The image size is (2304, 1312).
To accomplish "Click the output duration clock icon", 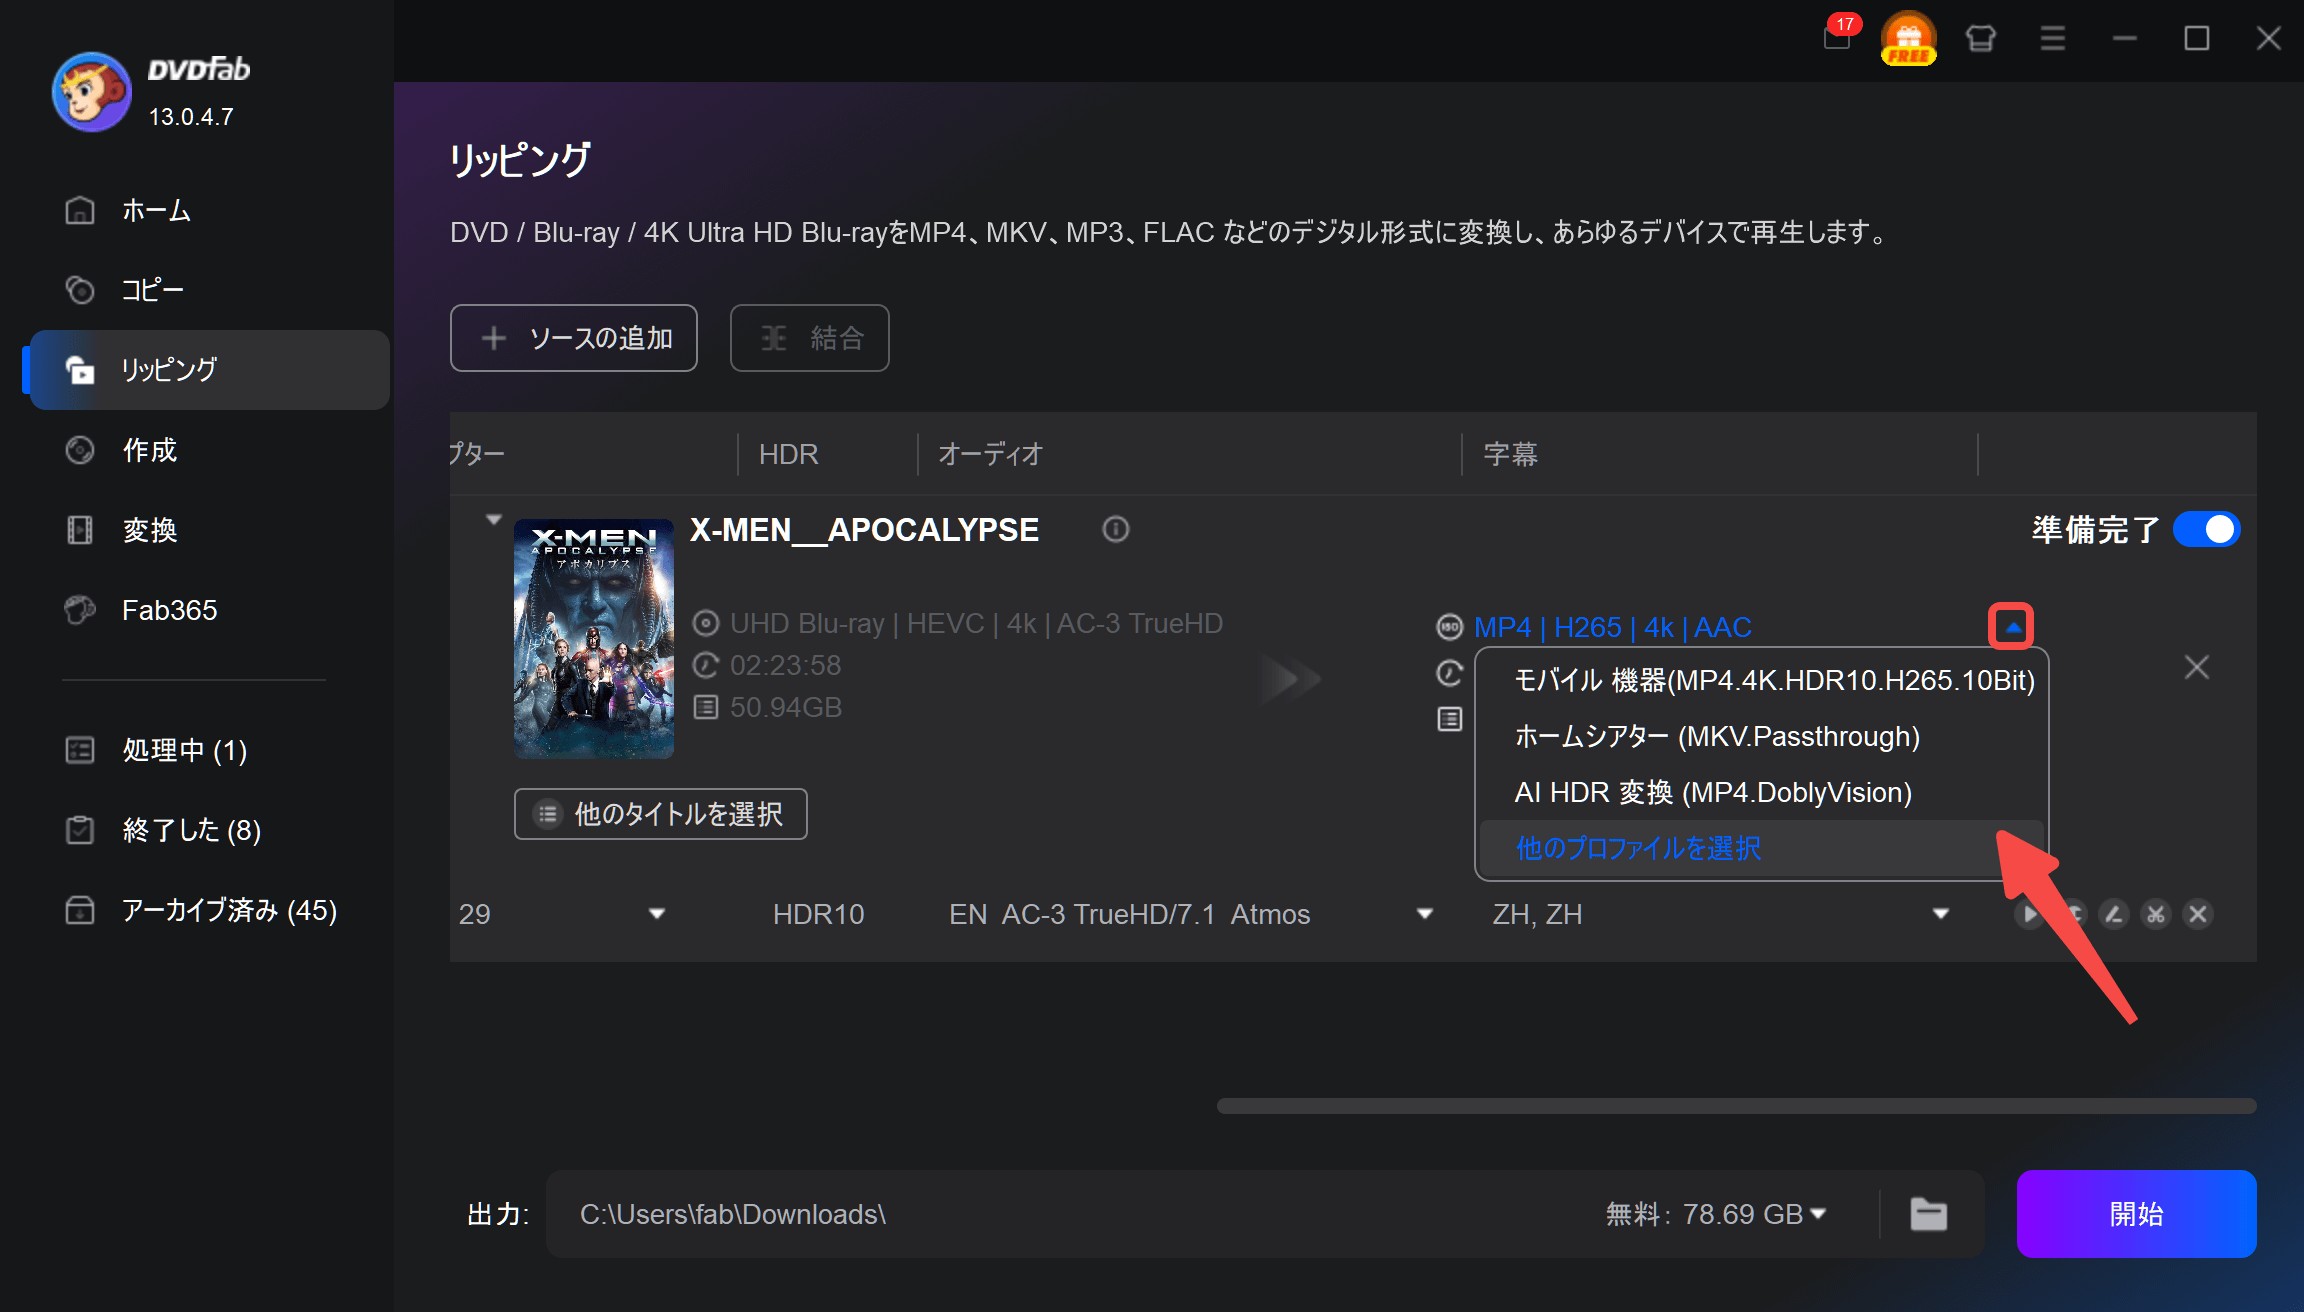I will 1450,673.
